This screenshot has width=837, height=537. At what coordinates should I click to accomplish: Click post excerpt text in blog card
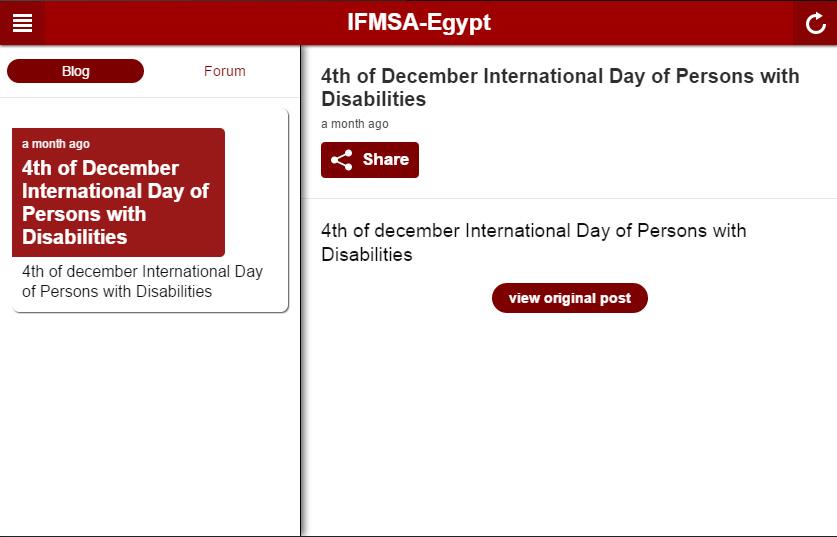click(x=142, y=281)
